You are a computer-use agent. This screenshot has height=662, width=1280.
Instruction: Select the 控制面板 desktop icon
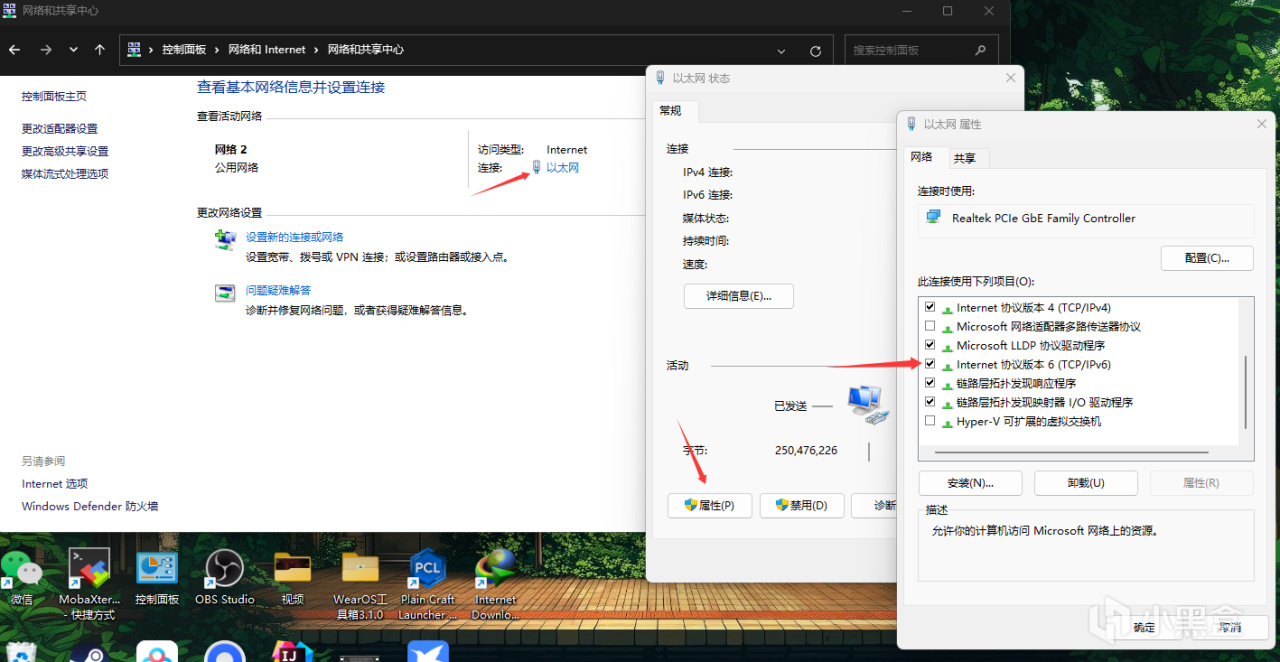coord(157,577)
